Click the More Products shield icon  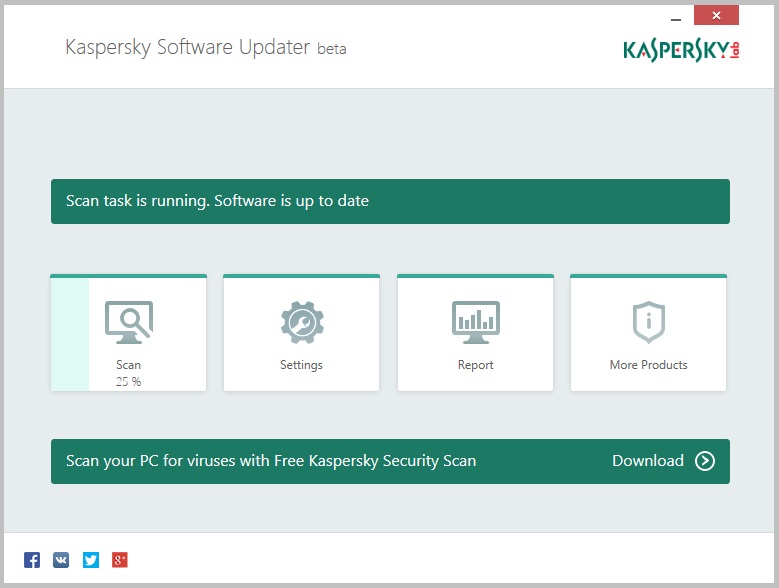648,322
